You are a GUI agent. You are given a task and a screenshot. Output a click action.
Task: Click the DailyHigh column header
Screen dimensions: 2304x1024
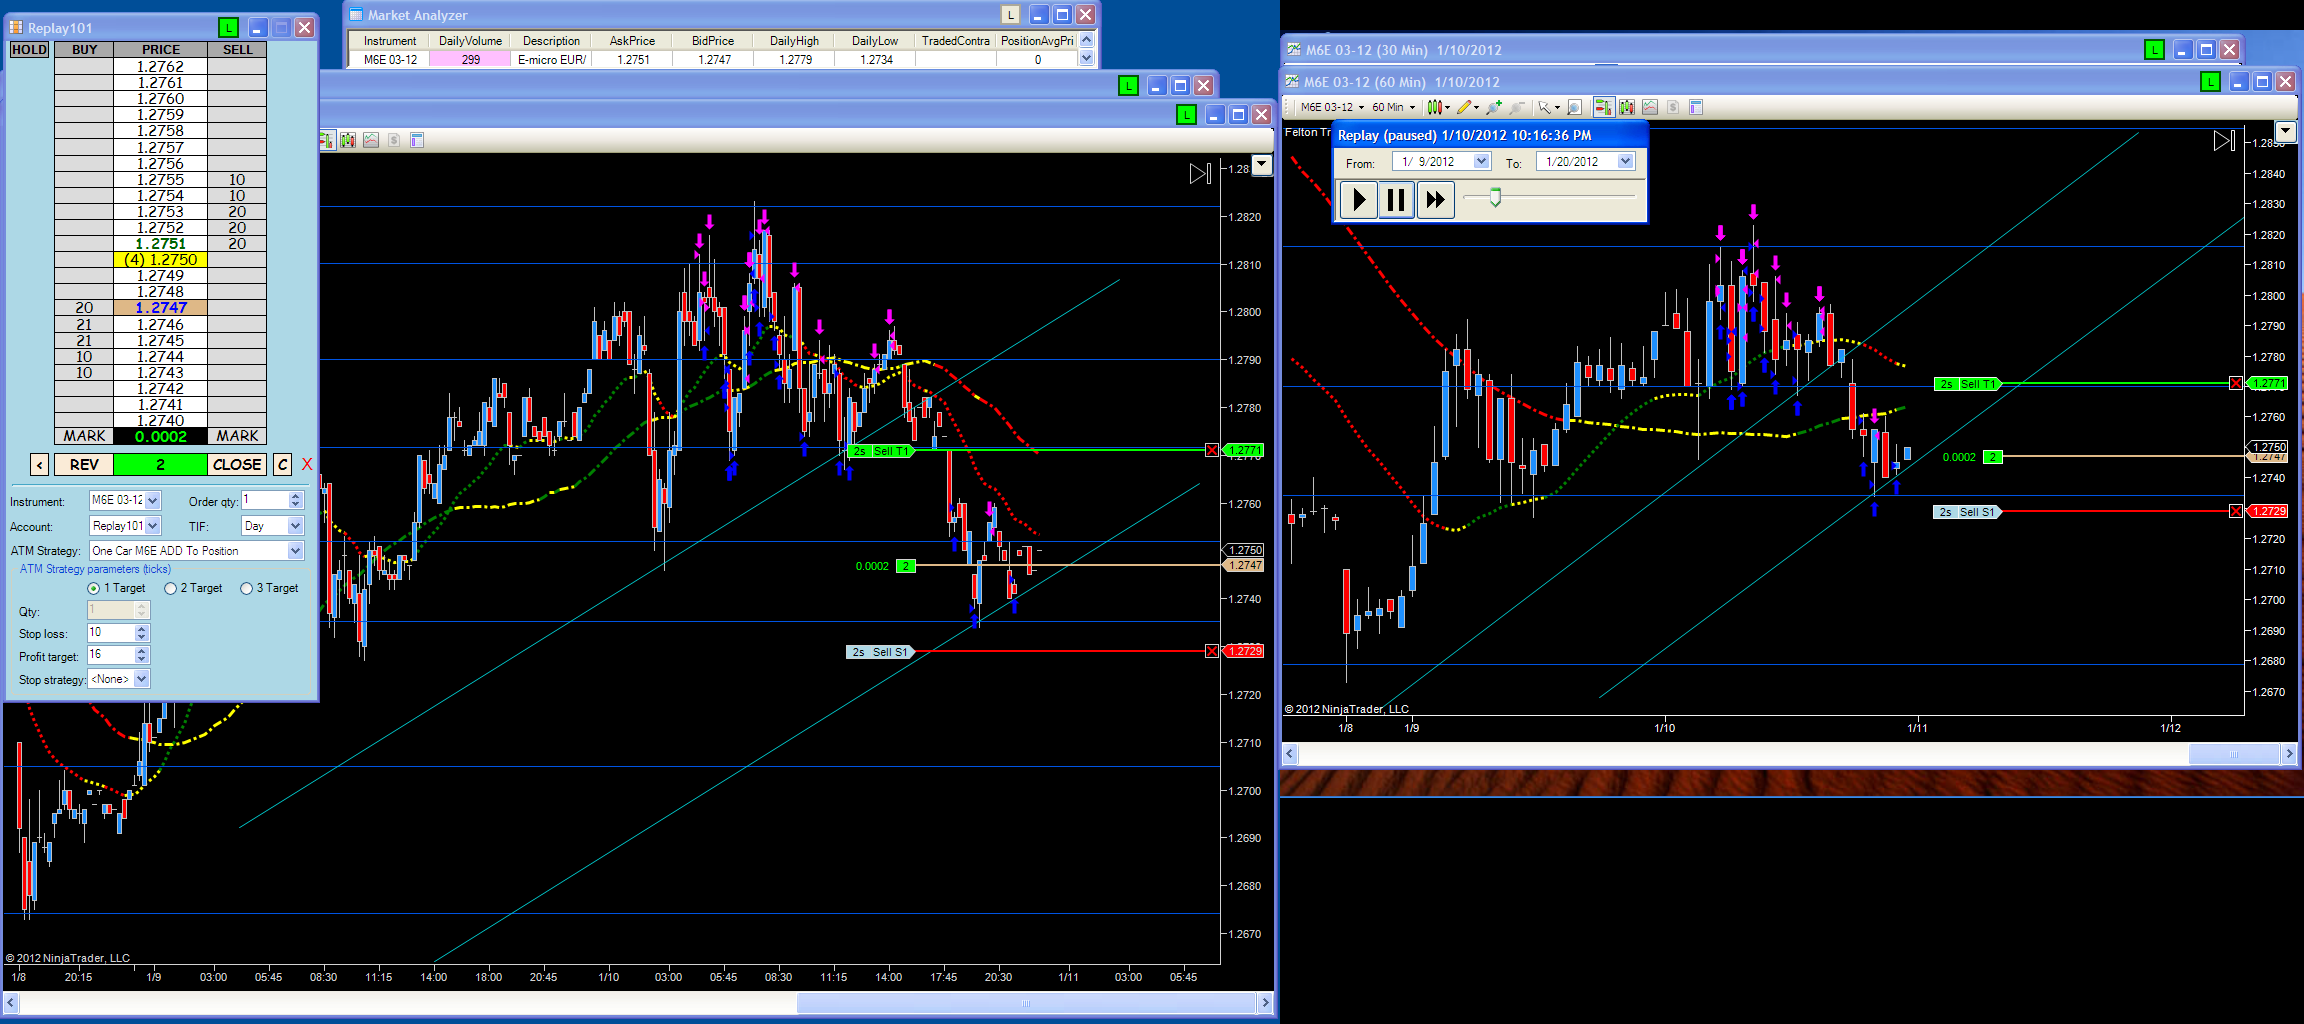[x=794, y=41]
